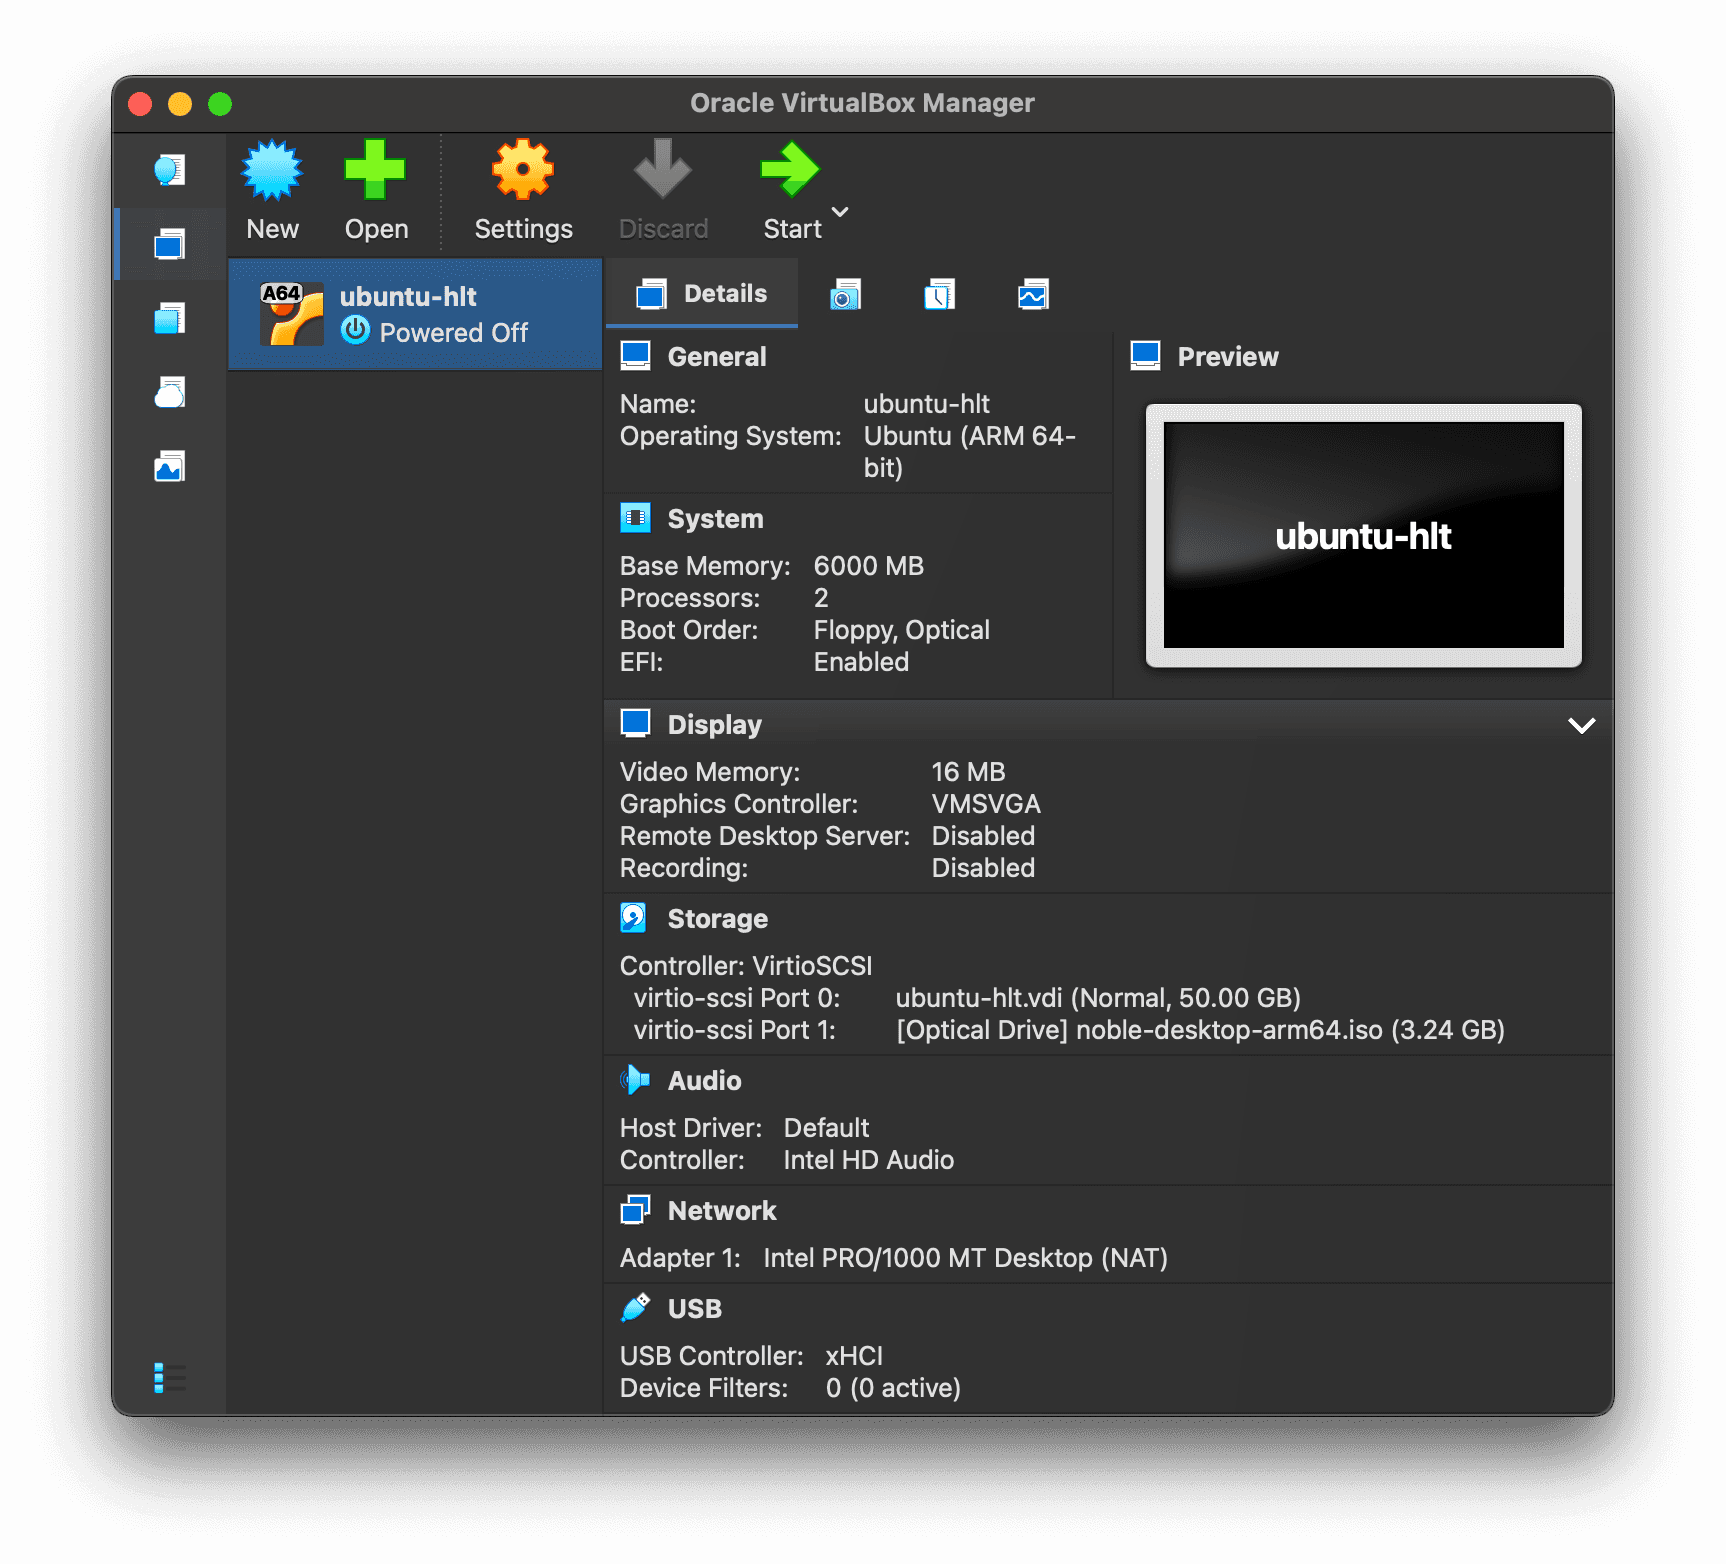Open the Start button dropdown chevron

[x=841, y=212]
